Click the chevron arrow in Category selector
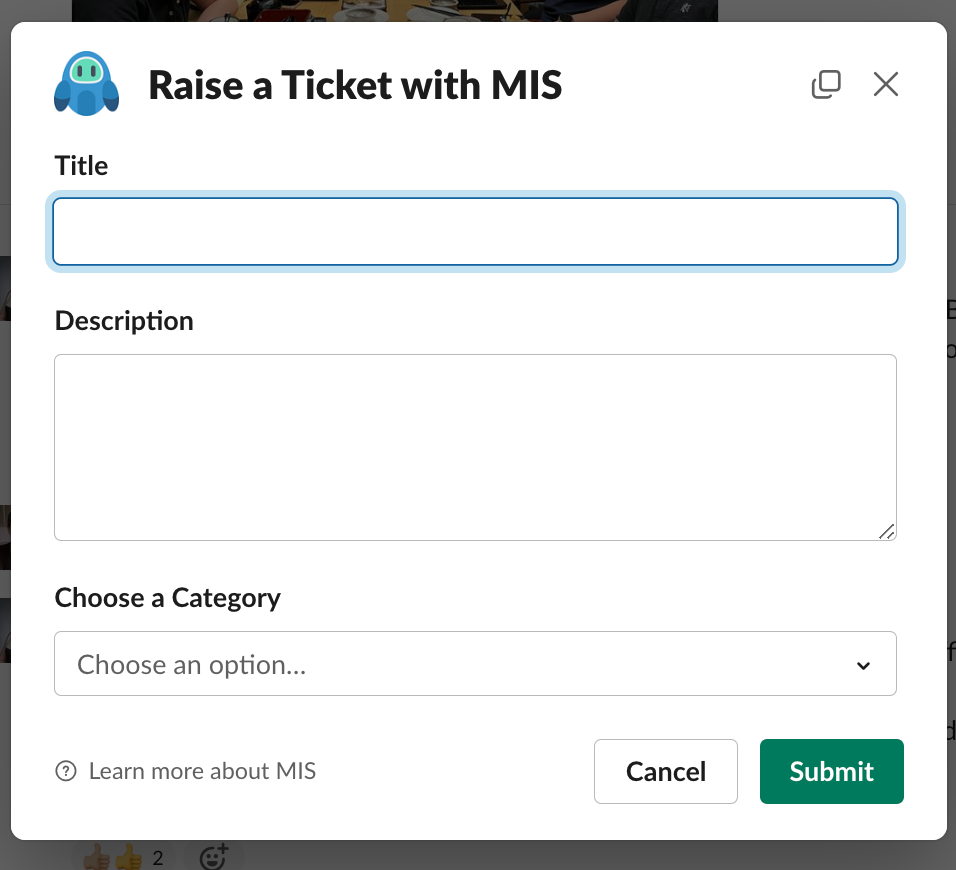 863,665
